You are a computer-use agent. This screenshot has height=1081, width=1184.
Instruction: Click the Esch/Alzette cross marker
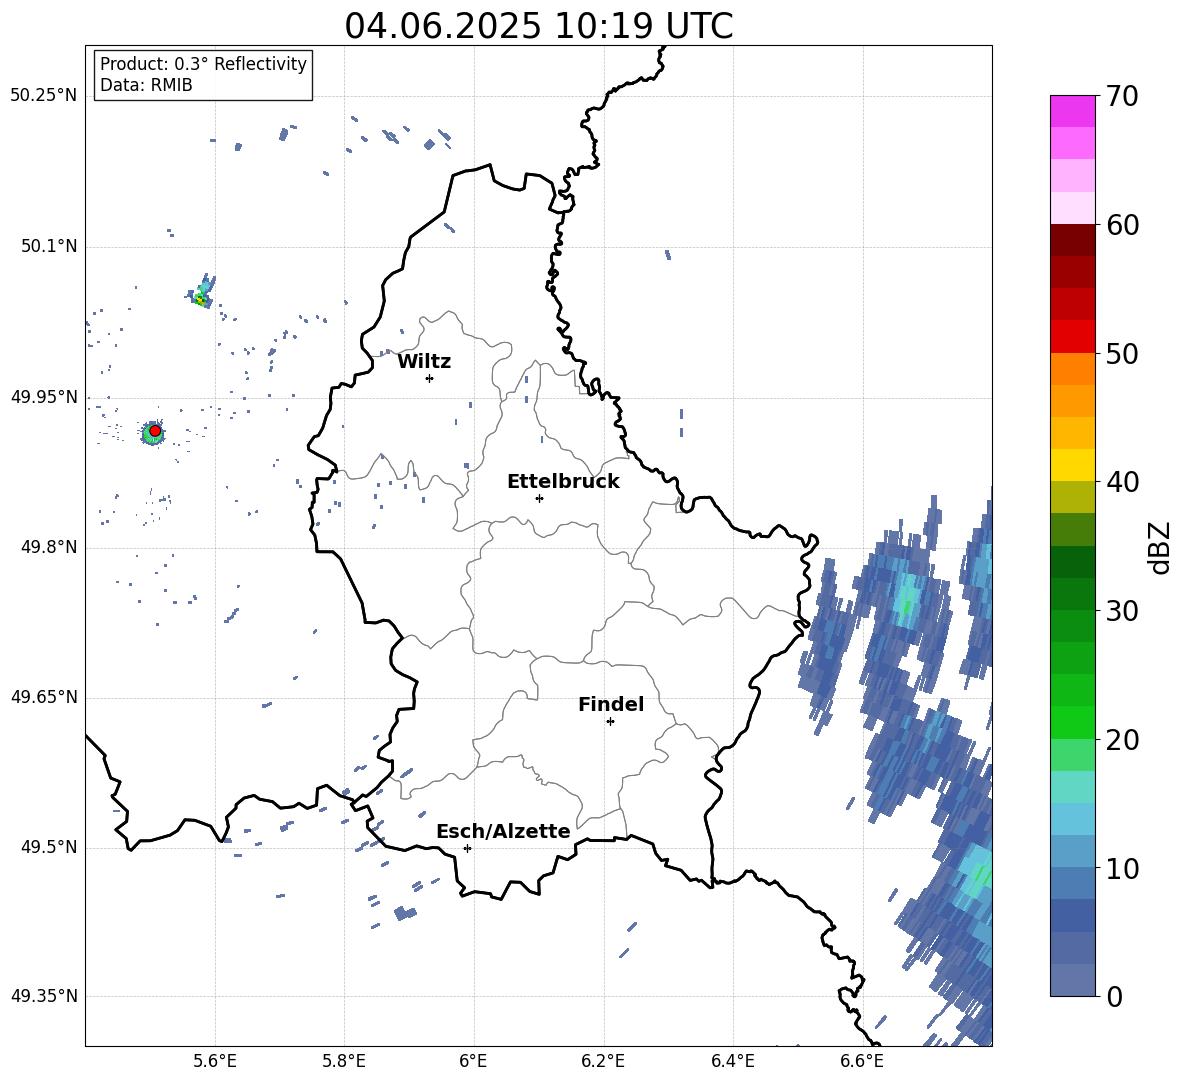coord(467,848)
